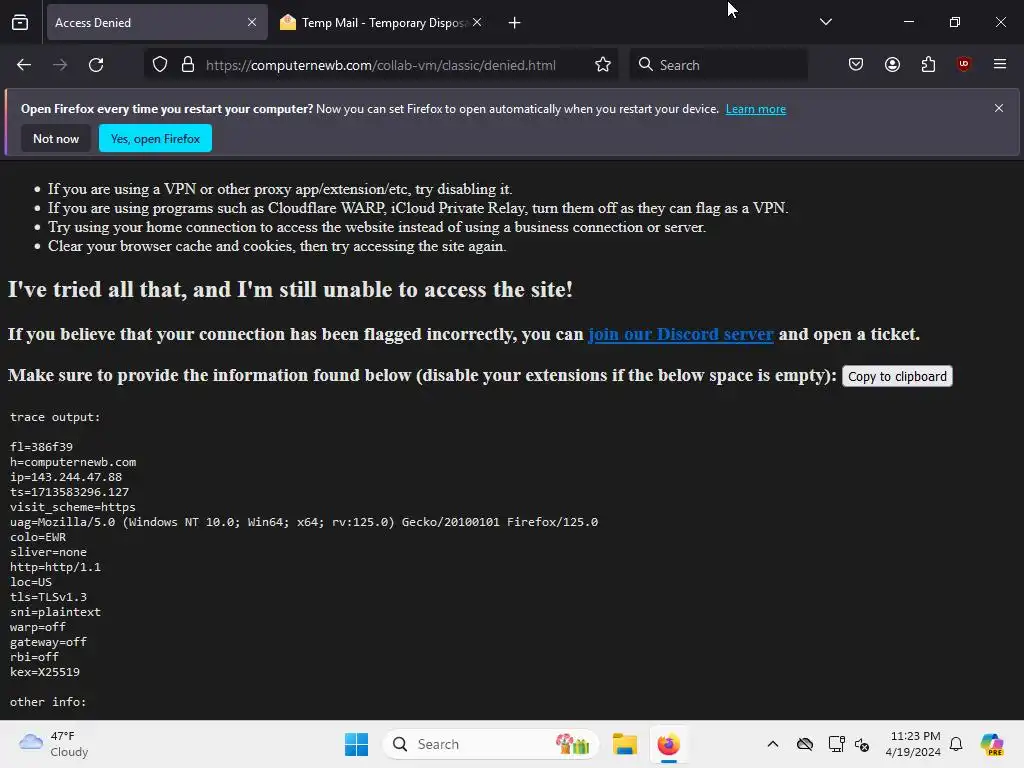The image size is (1024, 768).
Task: Click Copy to clipboard button
Action: coord(897,376)
